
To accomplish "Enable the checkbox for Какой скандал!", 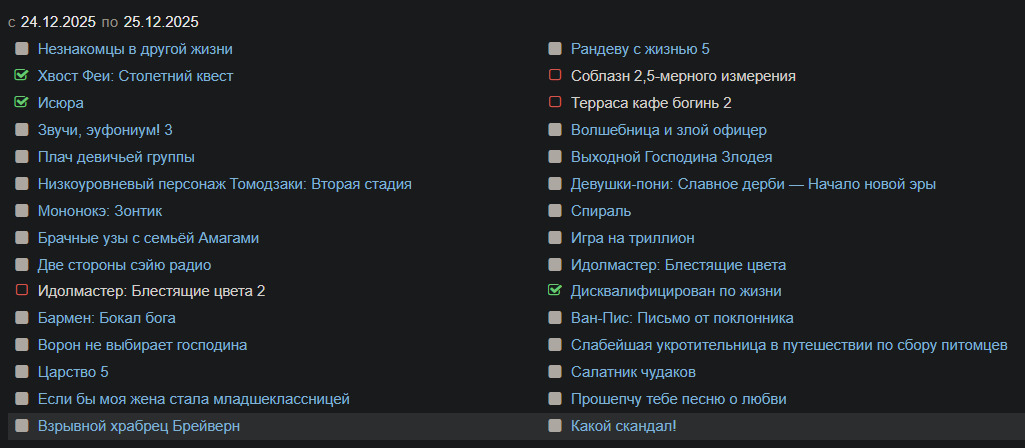I will pos(555,426).
